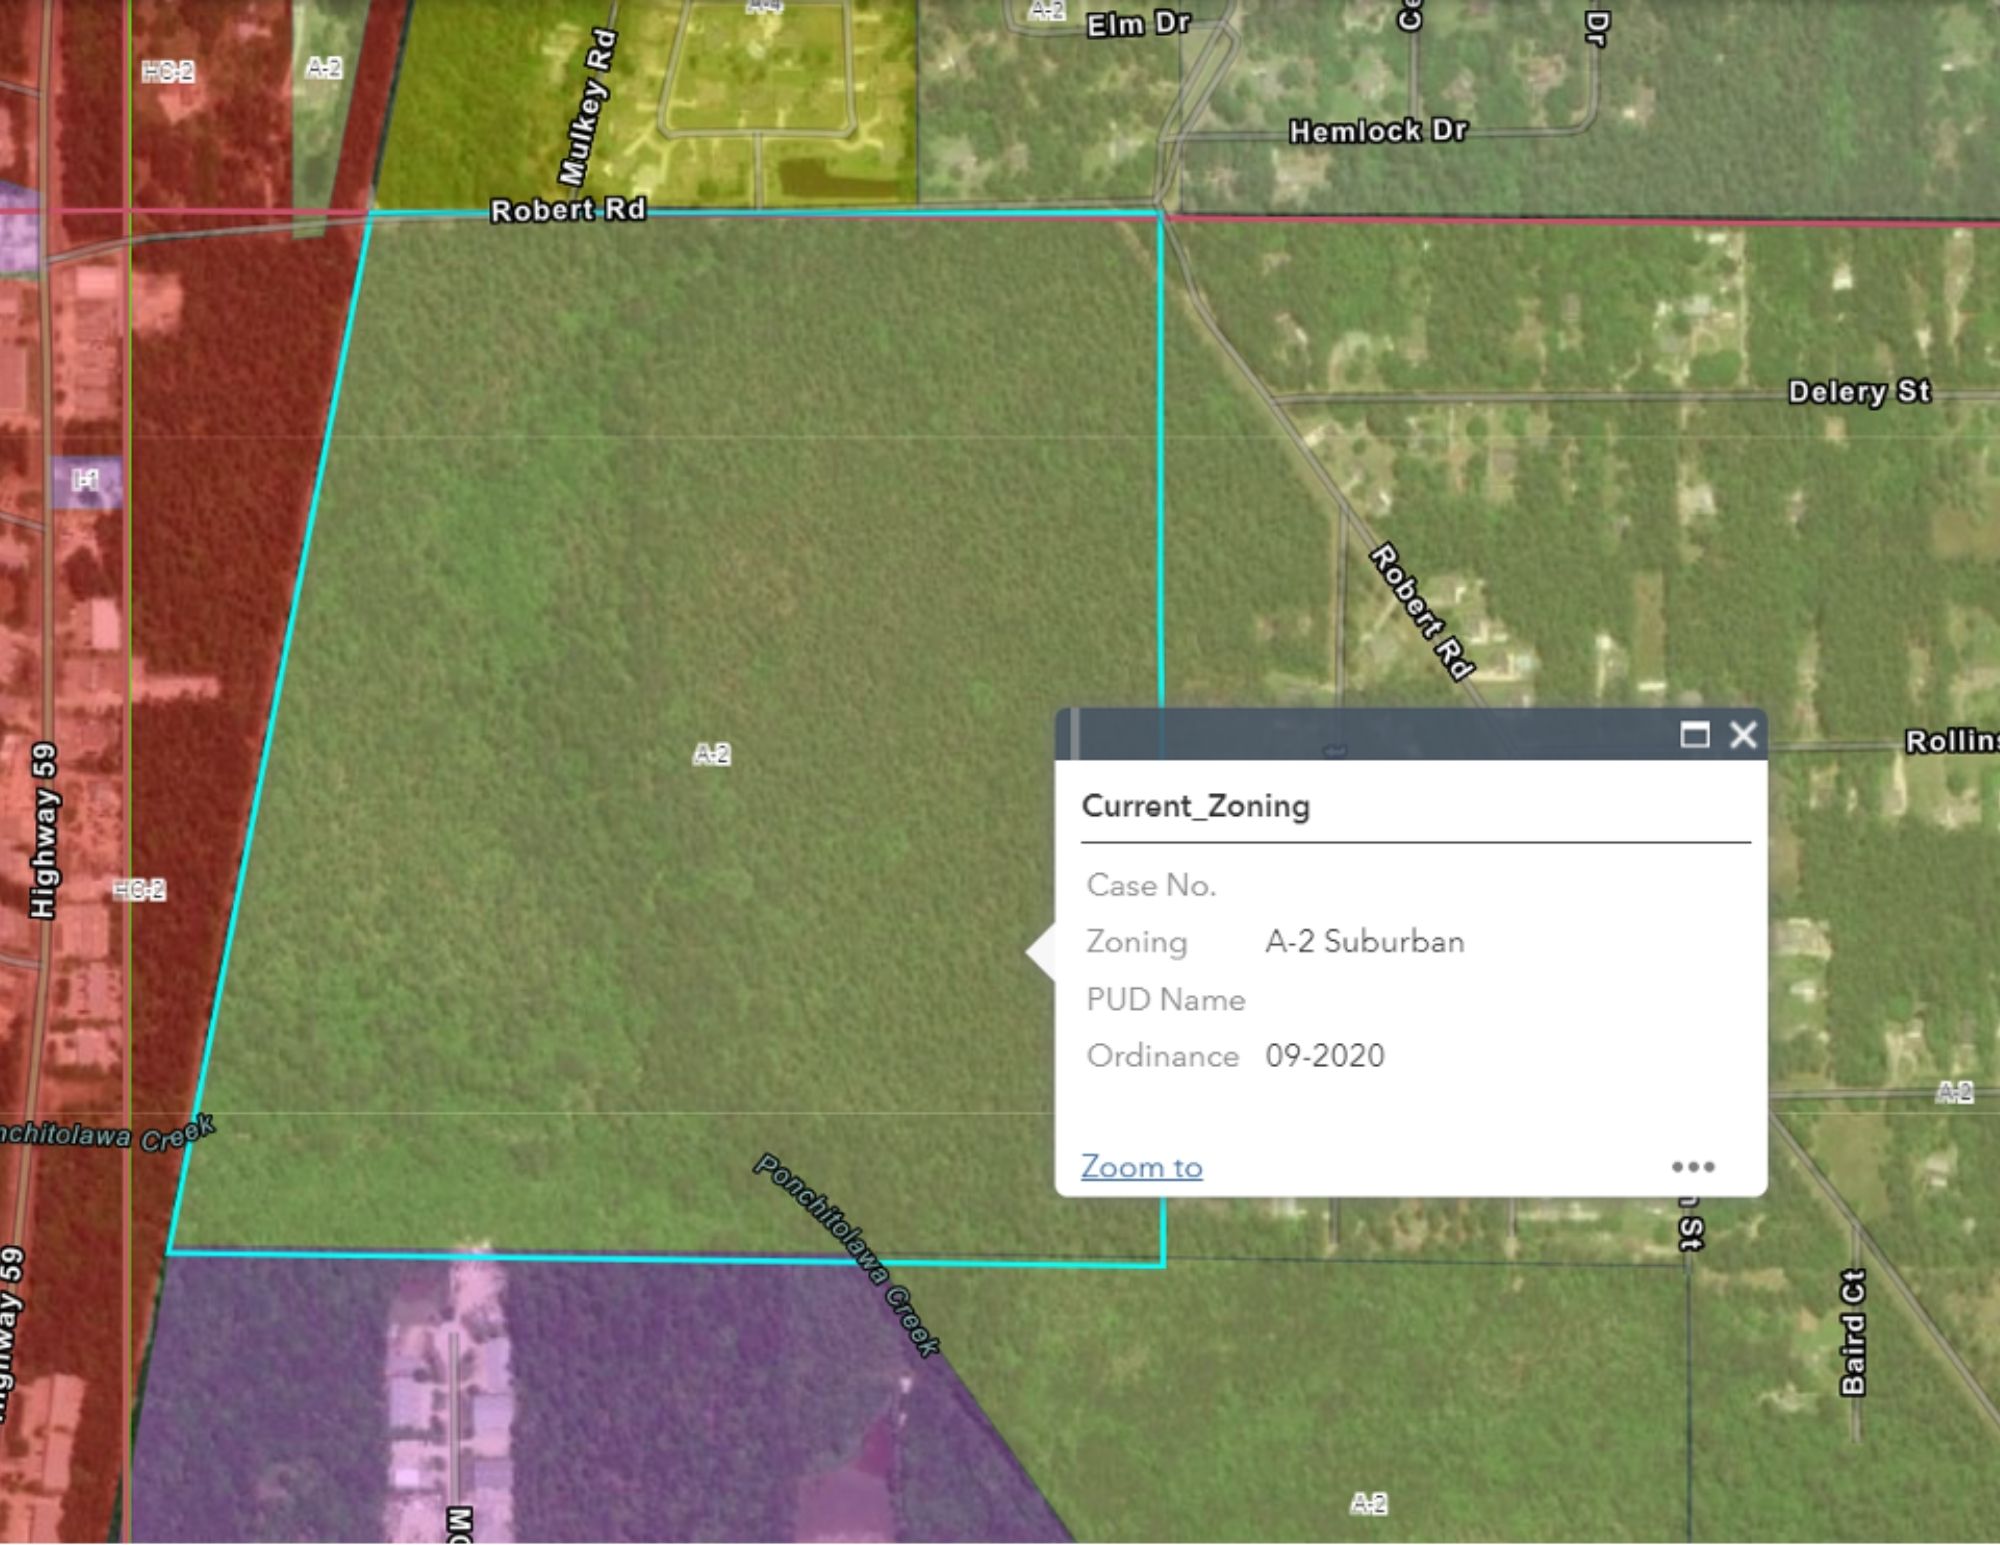Click the diagonal Robert Rd label
This screenshot has height=1545, width=2000.
(1421, 612)
